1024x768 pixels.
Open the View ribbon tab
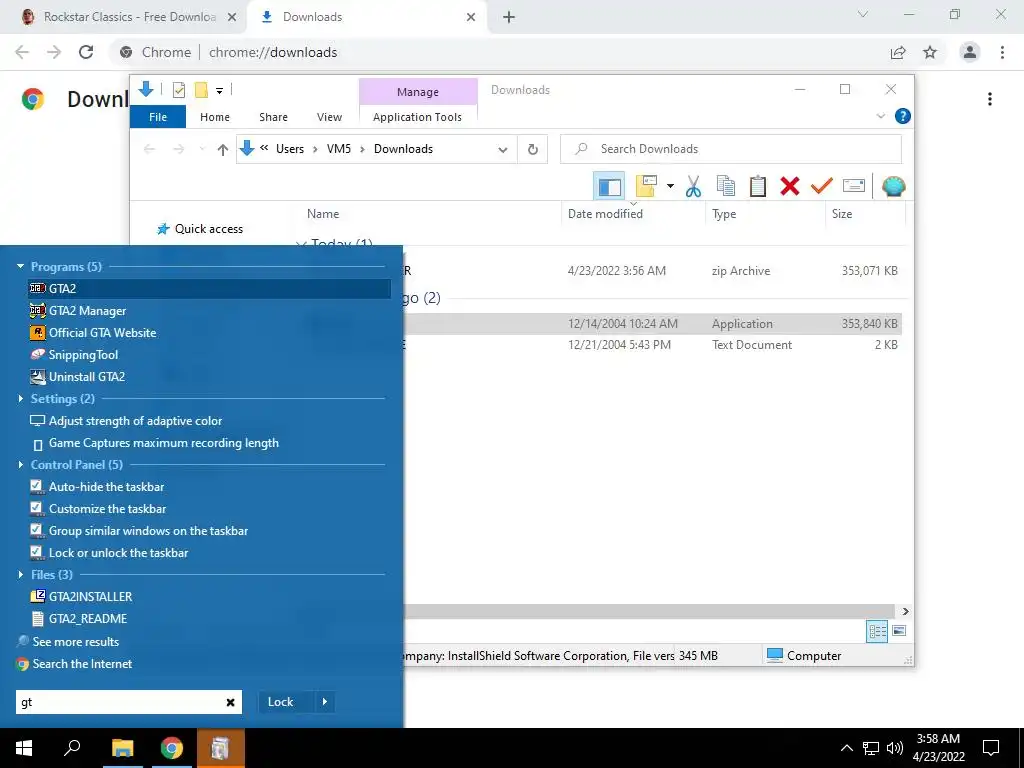coord(329,117)
